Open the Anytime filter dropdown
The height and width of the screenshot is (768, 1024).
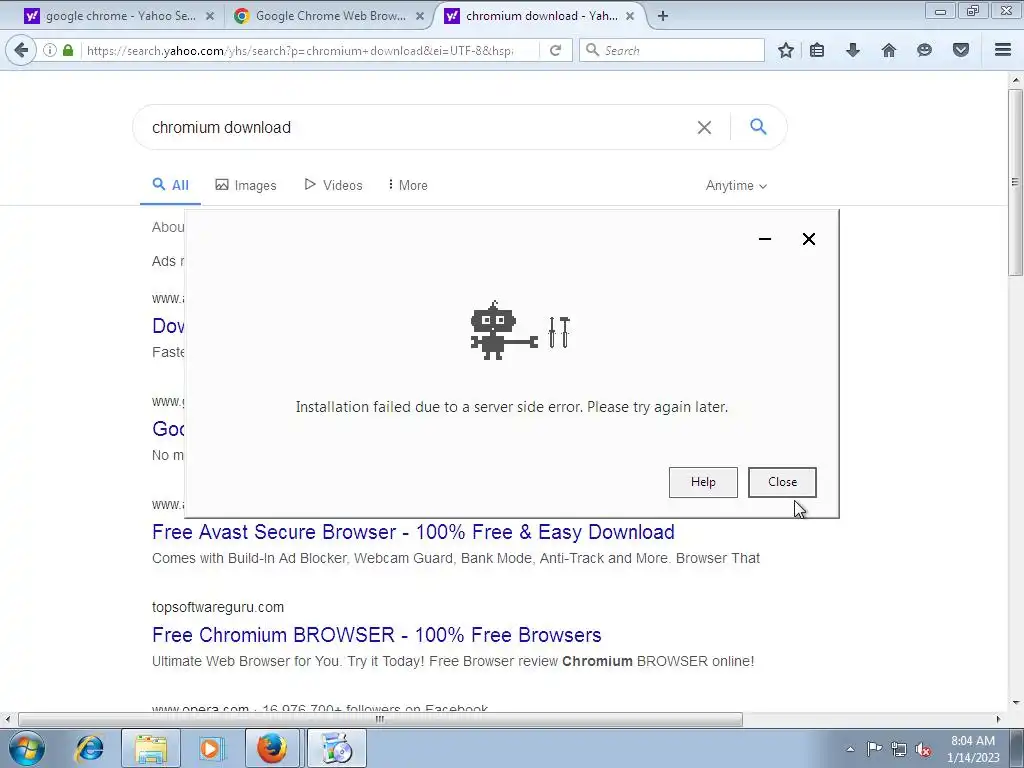[736, 185]
